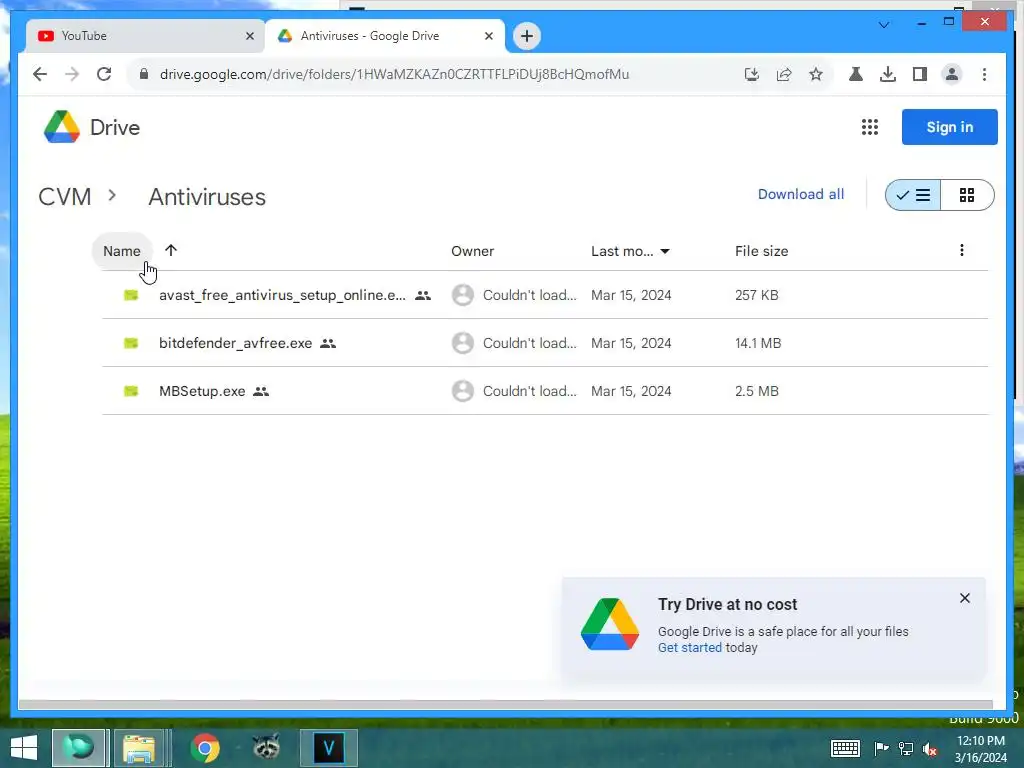Open Google Chrome from the taskbar
This screenshot has height=768, width=1024.
(x=205, y=748)
